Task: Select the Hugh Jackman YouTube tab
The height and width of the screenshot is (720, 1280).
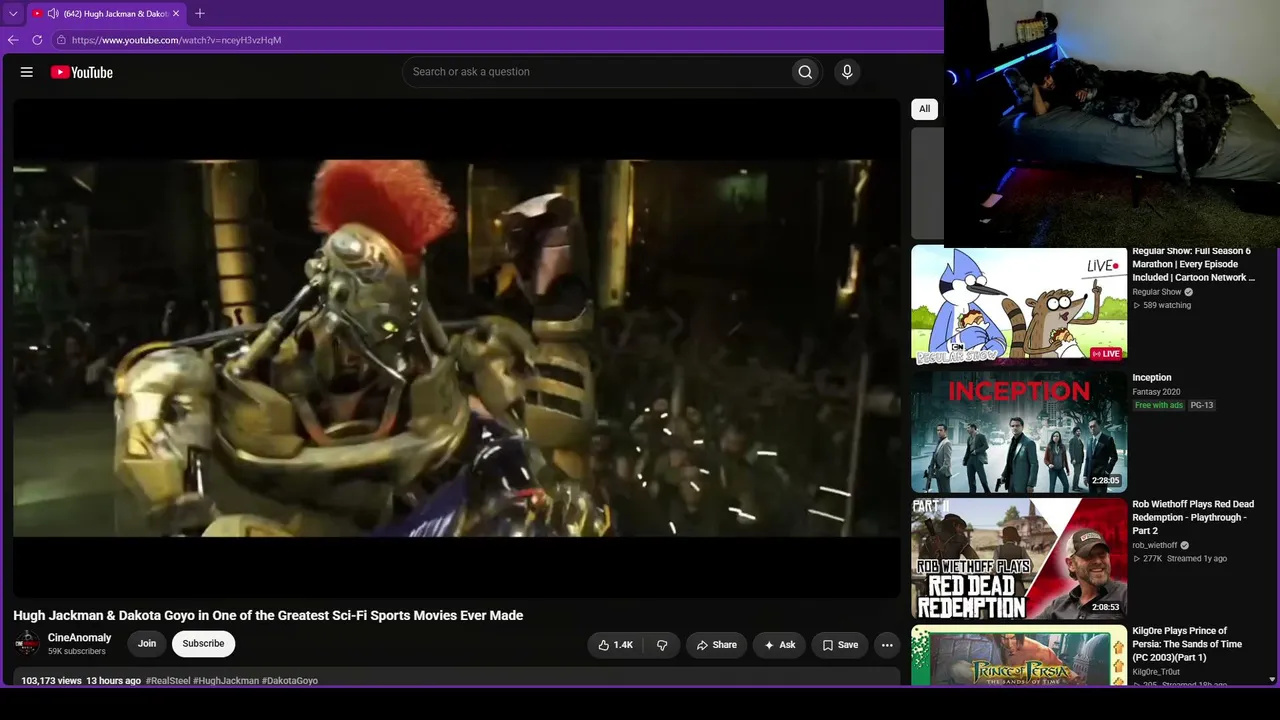Action: pyautogui.click(x=106, y=14)
